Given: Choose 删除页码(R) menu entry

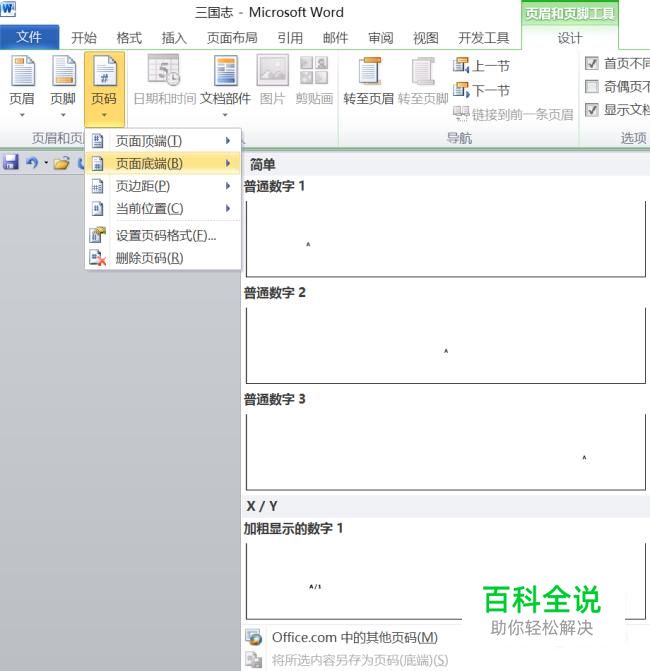Looking at the screenshot, I should click(163, 258).
